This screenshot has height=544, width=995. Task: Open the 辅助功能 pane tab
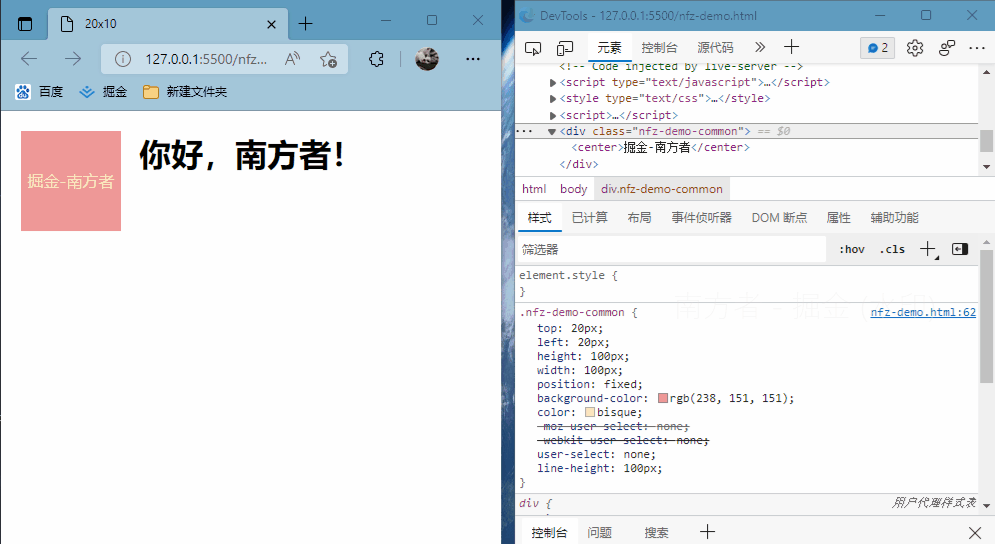tap(894, 218)
